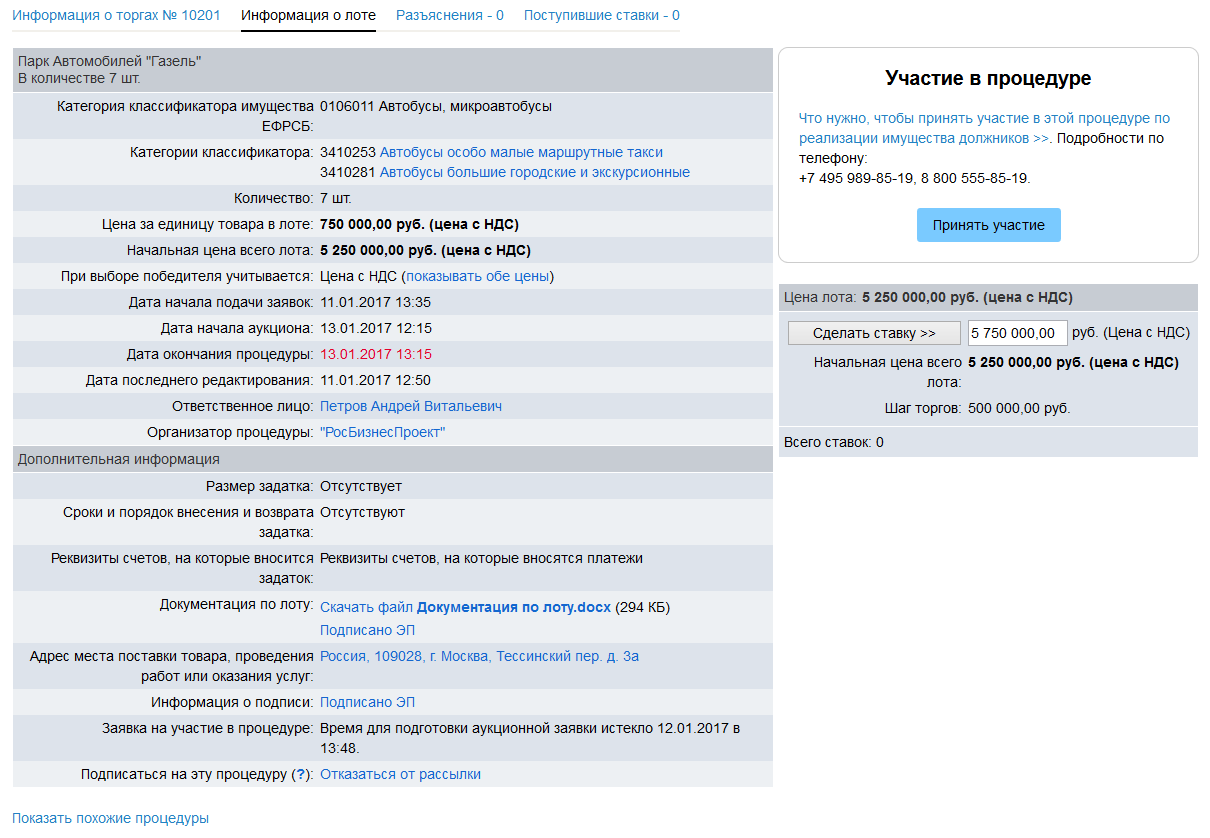Screen dimensions: 1210x838
Task: Click the question mark help next to subscription
Action: 299,774
